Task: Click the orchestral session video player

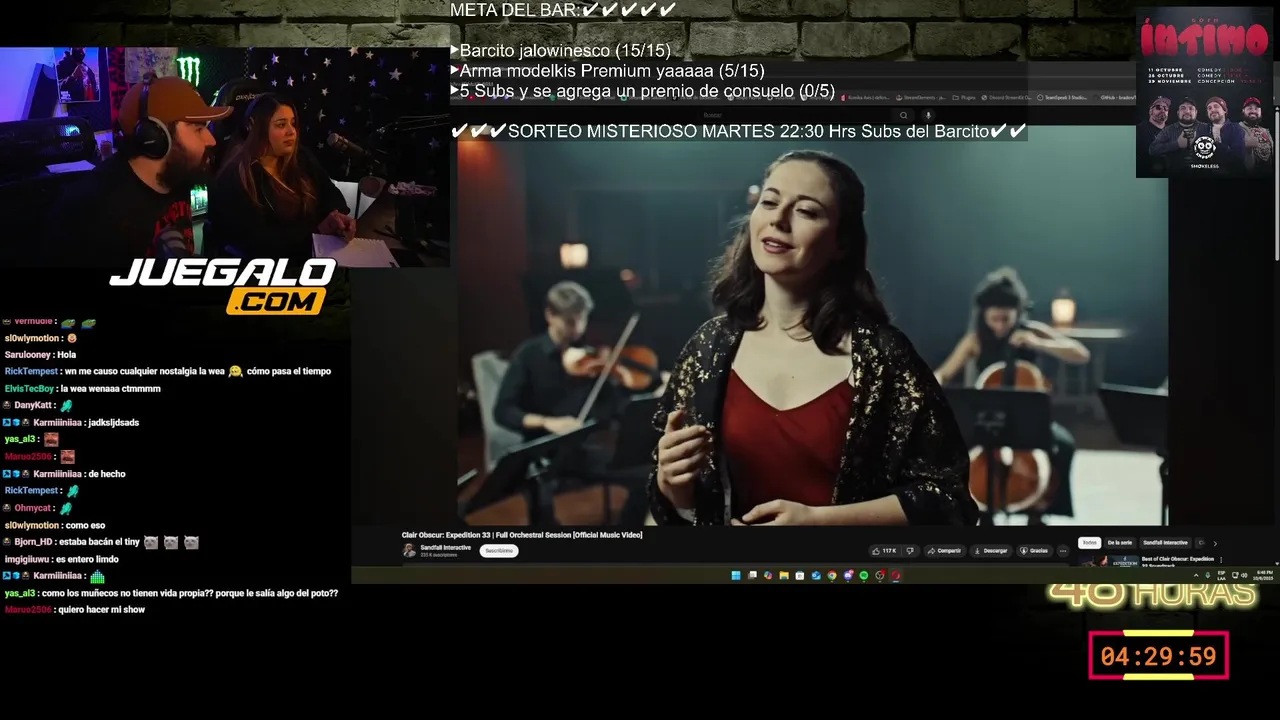Action: [x=812, y=325]
